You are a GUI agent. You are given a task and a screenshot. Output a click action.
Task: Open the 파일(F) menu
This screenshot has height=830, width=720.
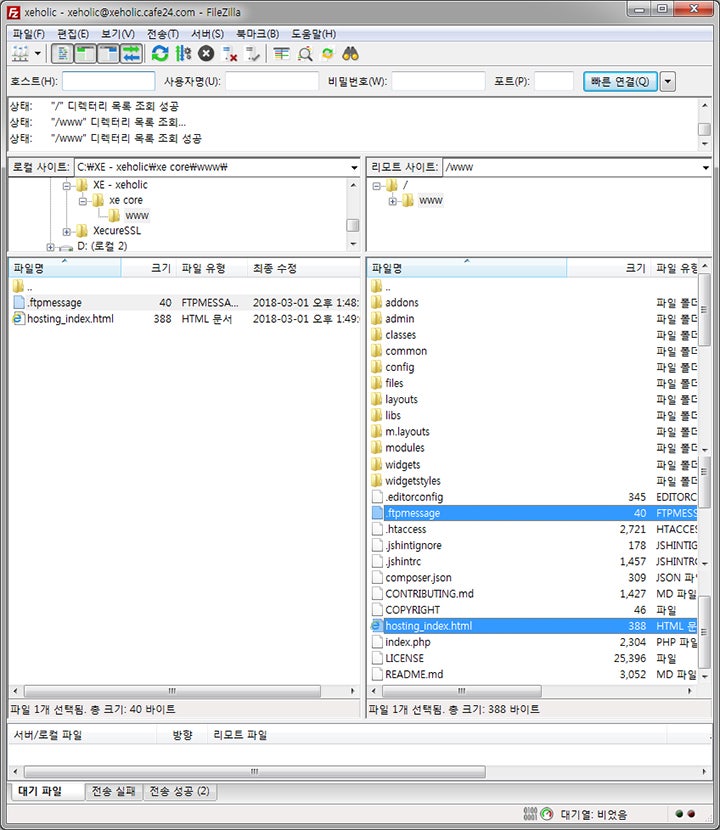[29, 34]
